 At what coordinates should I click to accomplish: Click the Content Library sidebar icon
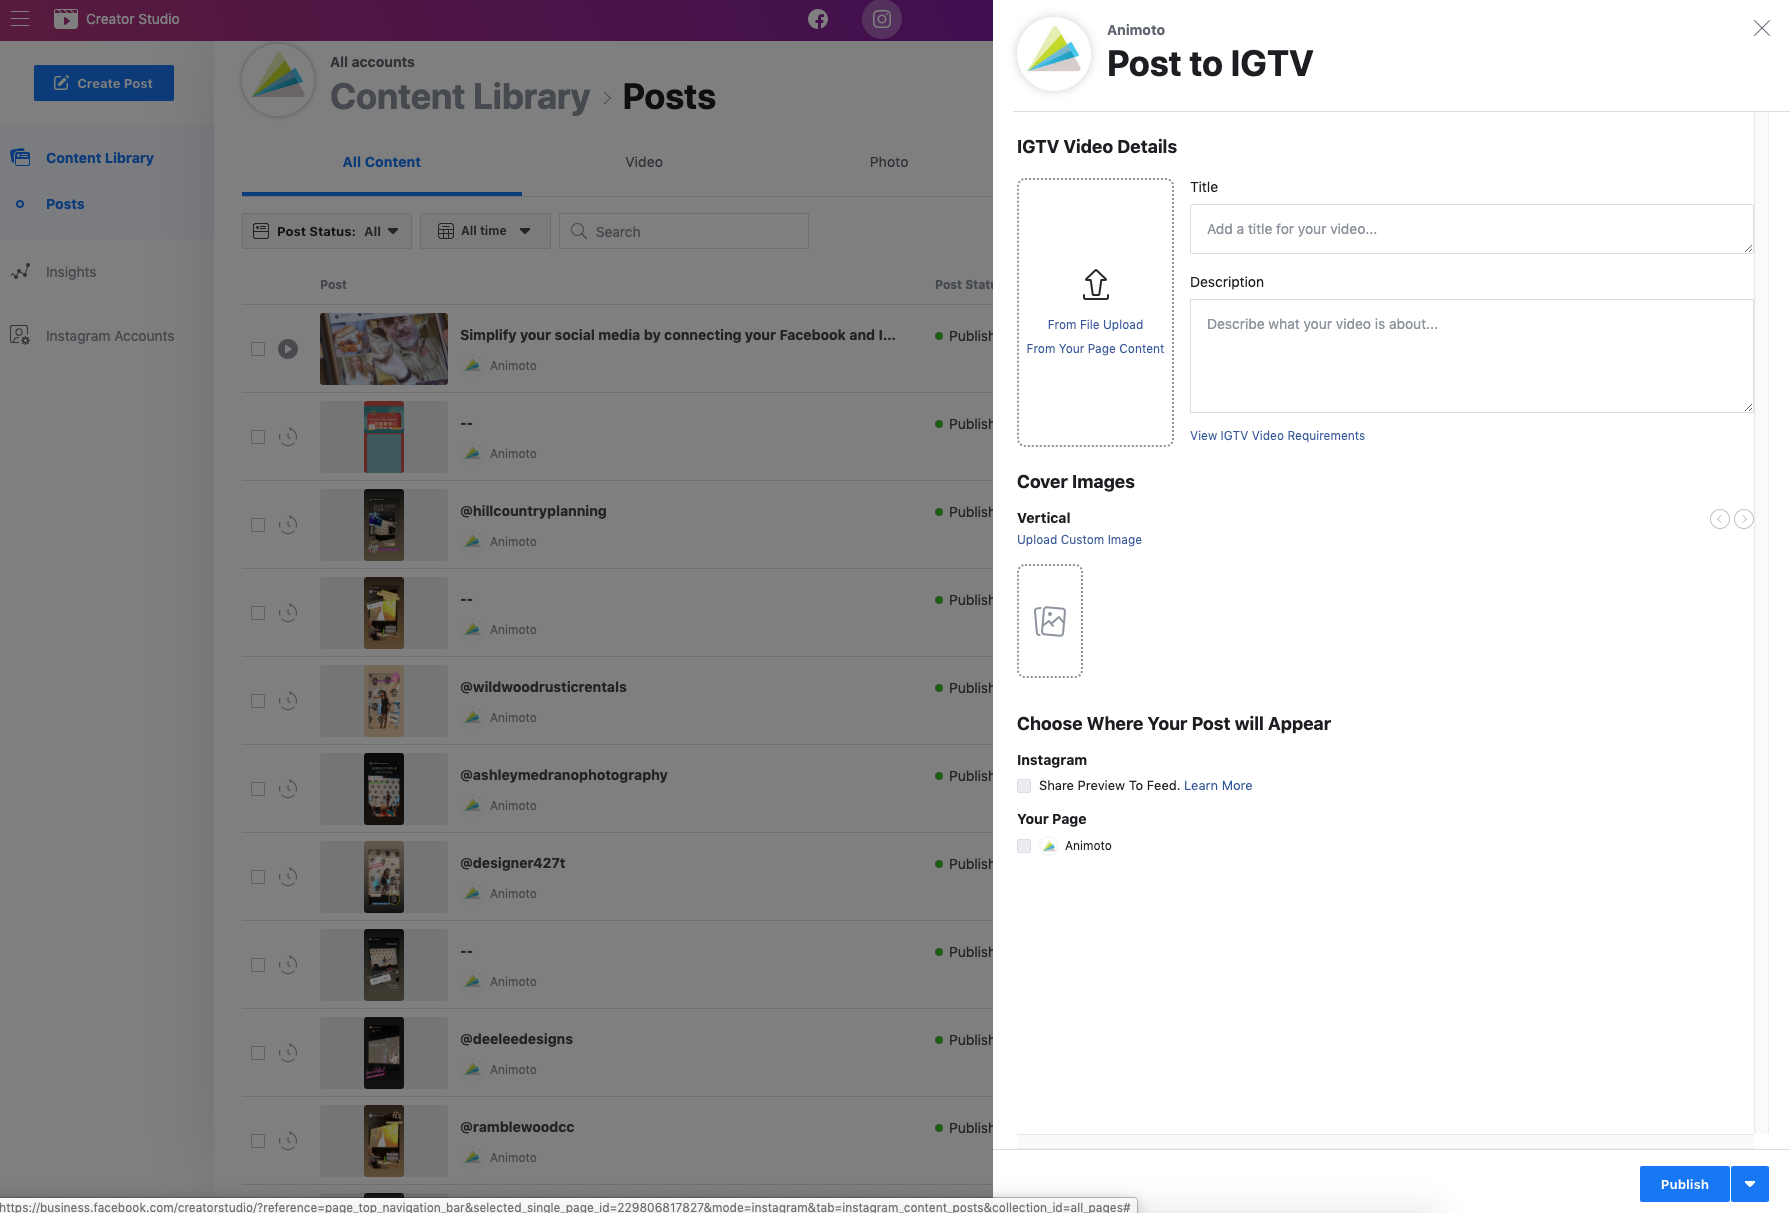20,157
